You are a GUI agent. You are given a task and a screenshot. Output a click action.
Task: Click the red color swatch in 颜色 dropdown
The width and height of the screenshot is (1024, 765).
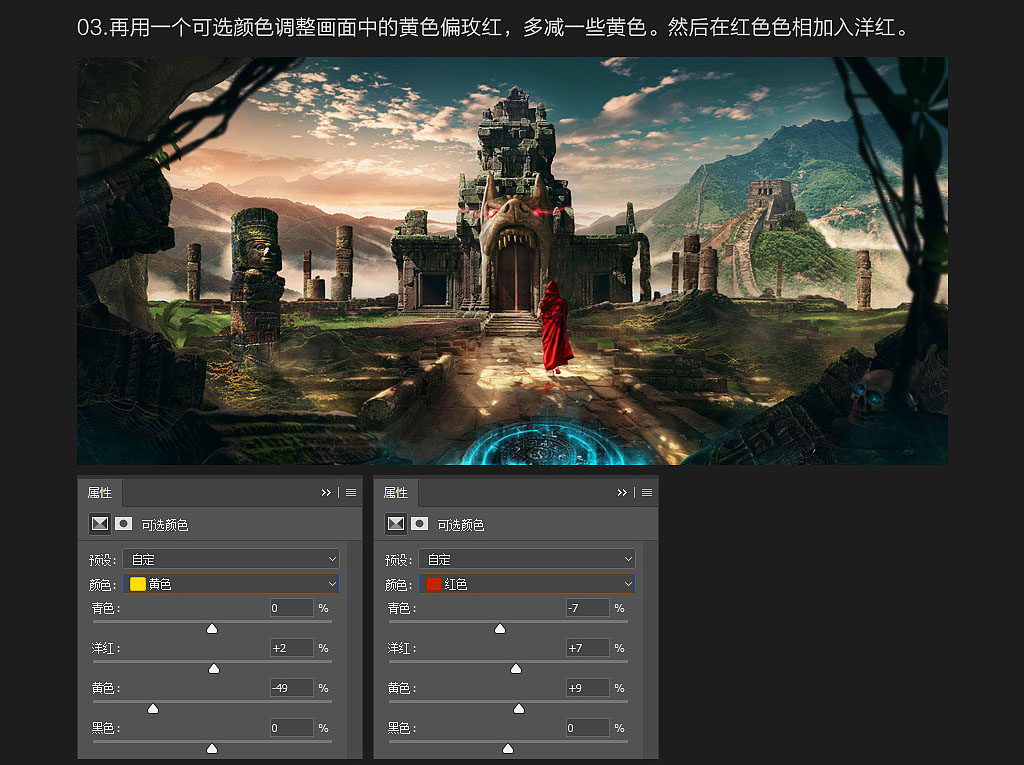(434, 584)
